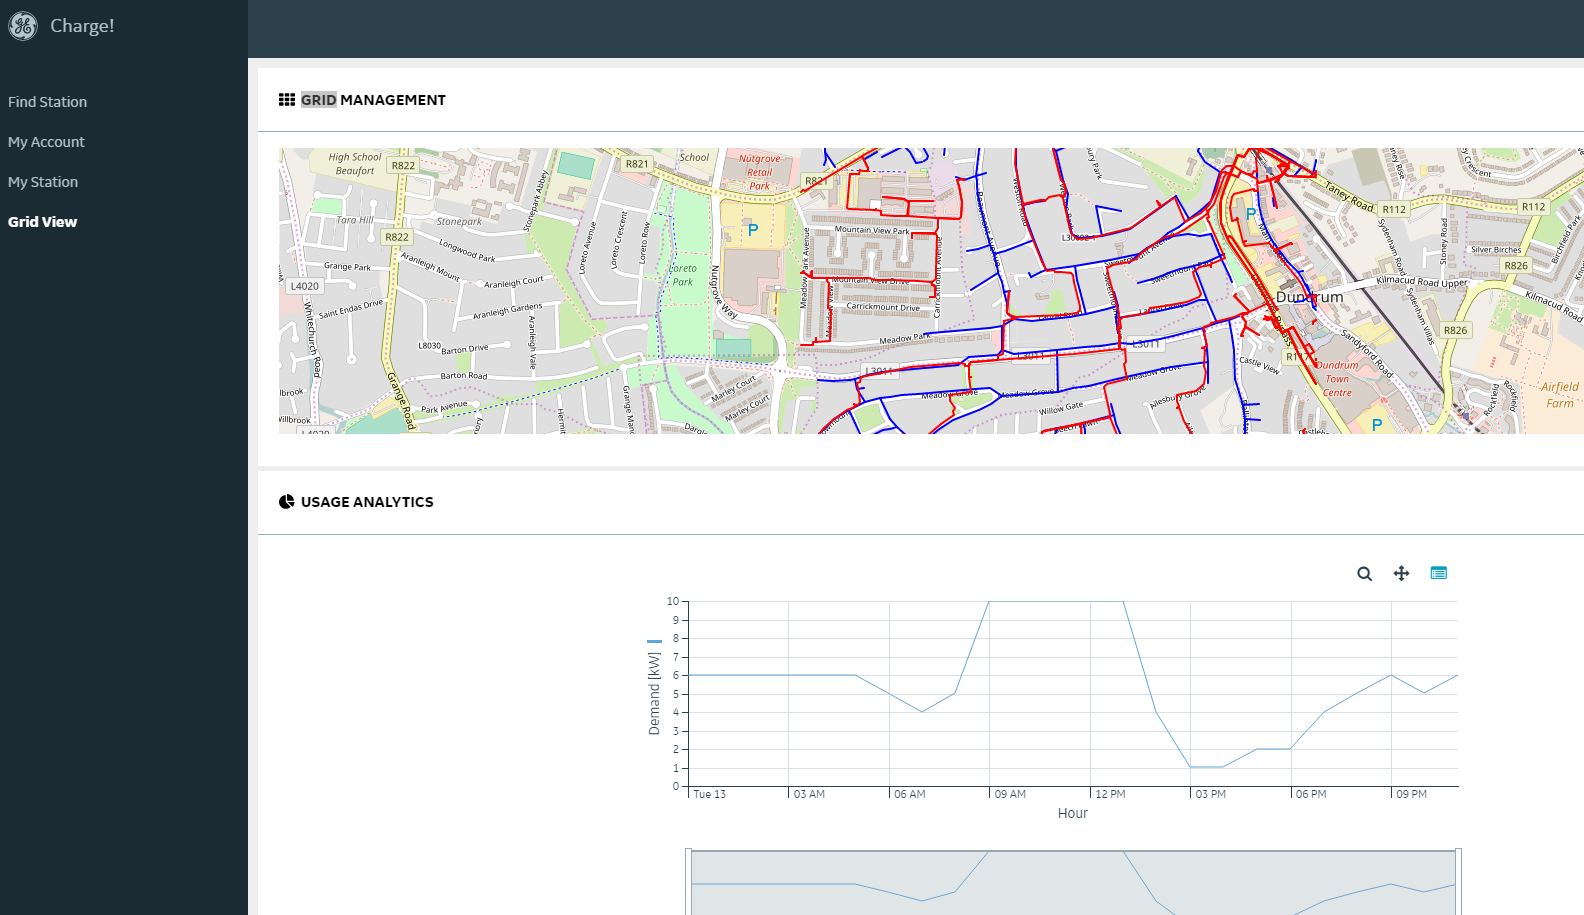This screenshot has width=1584, height=915.
Task: Click the Demand [kW] axis label
Action: (x=654, y=693)
